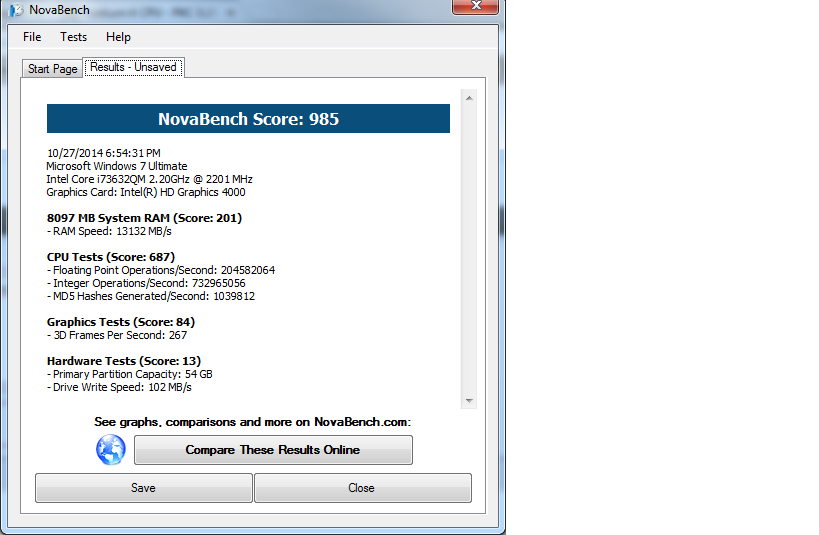This screenshot has height=535, width=819.
Task: Click the results scrollbar up arrow
Action: [469, 98]
